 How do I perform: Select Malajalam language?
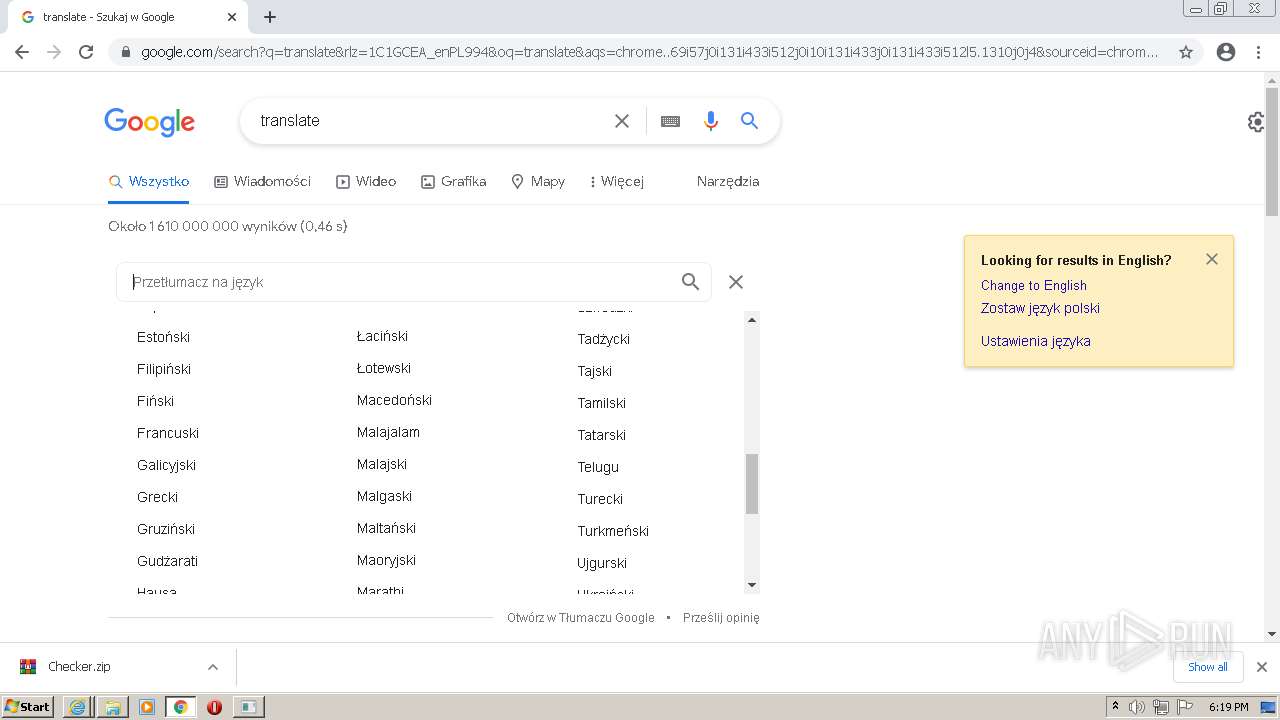(x=388, y=432)
